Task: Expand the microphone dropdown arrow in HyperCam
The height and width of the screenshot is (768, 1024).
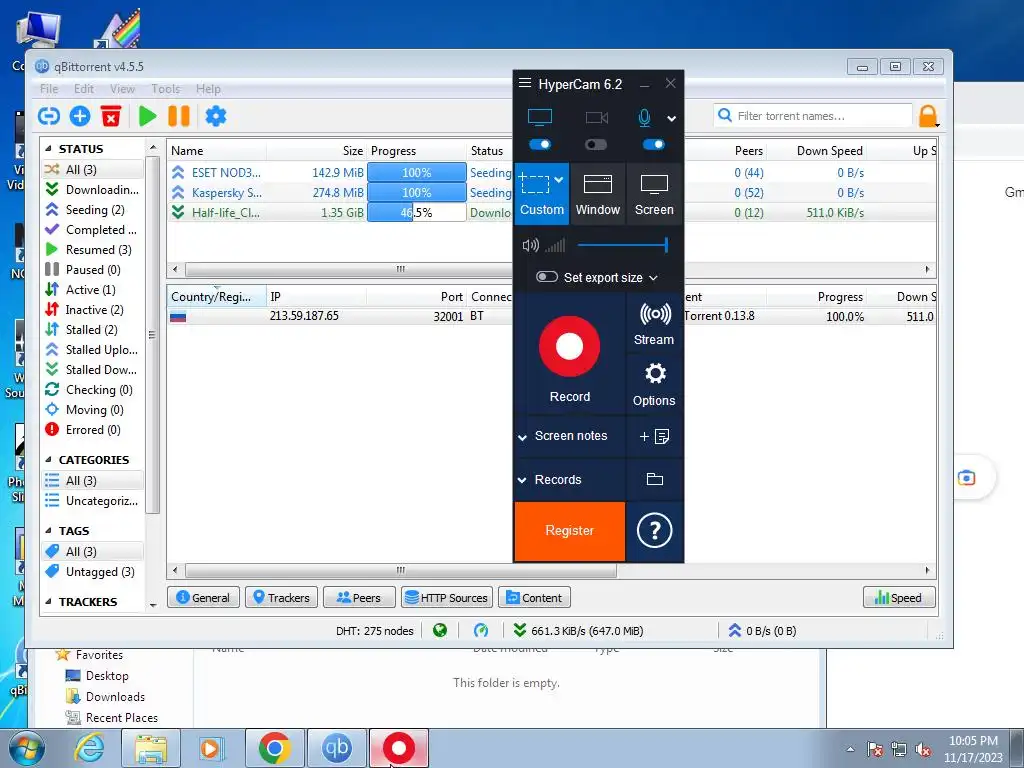Action: (671, 119)
